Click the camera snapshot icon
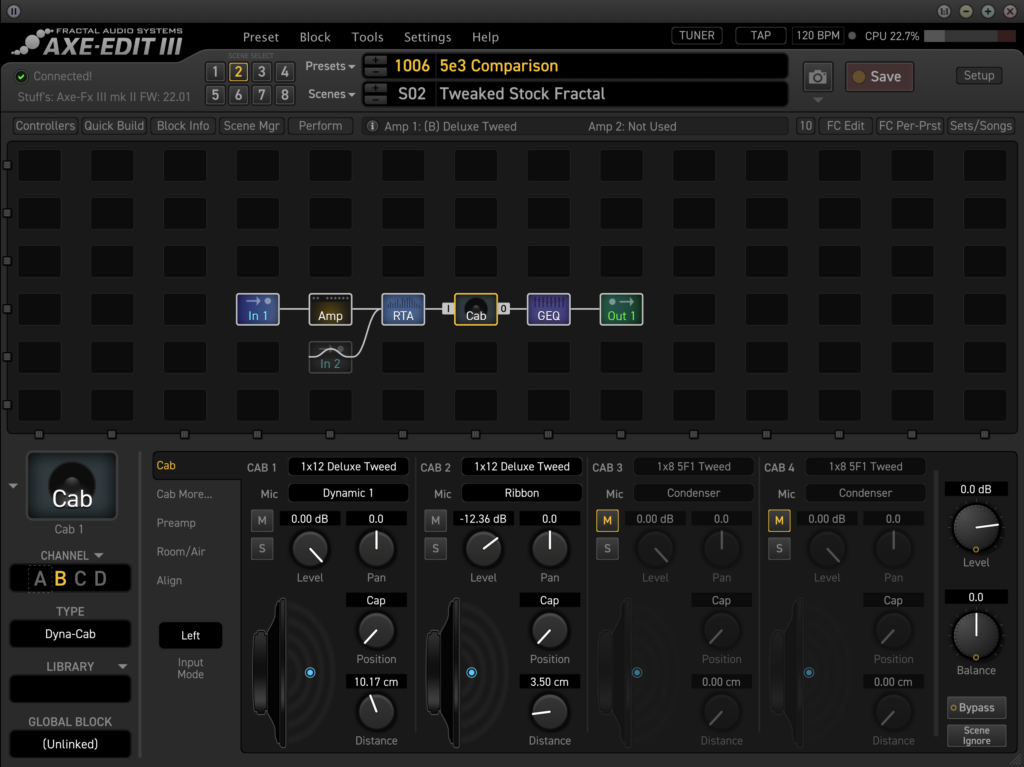1024x767 pixels. pos(817,77)
